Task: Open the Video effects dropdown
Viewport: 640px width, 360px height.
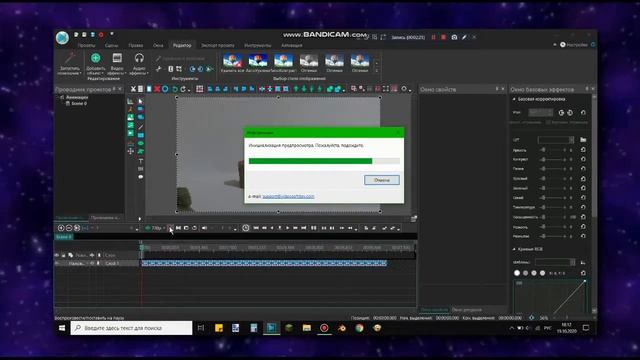Action: [x=117, y=64]
